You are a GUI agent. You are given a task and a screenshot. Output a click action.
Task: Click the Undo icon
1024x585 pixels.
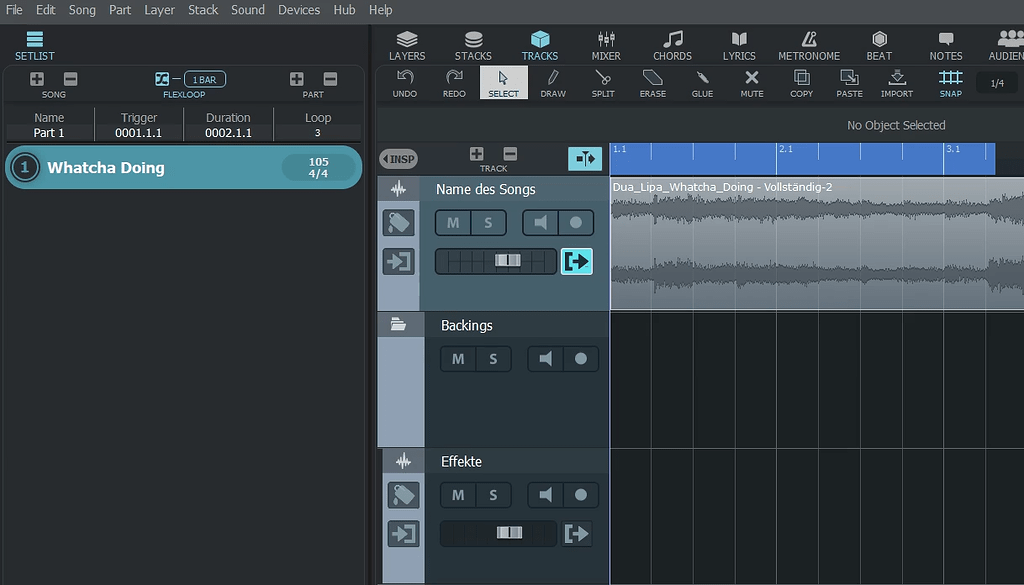[404, 82]
